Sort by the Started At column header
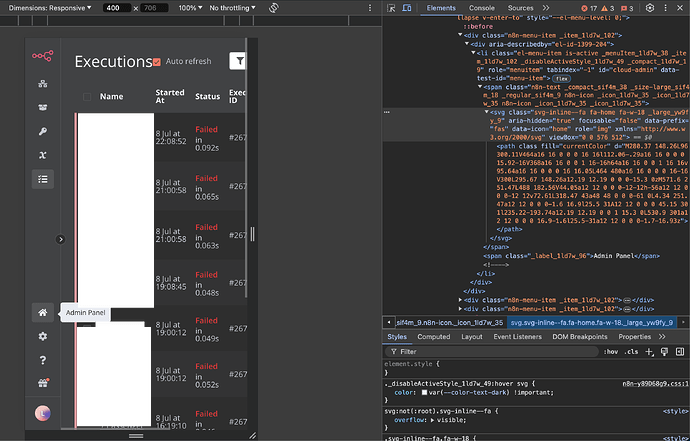This screenshot has width=690, height=441. pyautogui.click(x=169, y=96)
